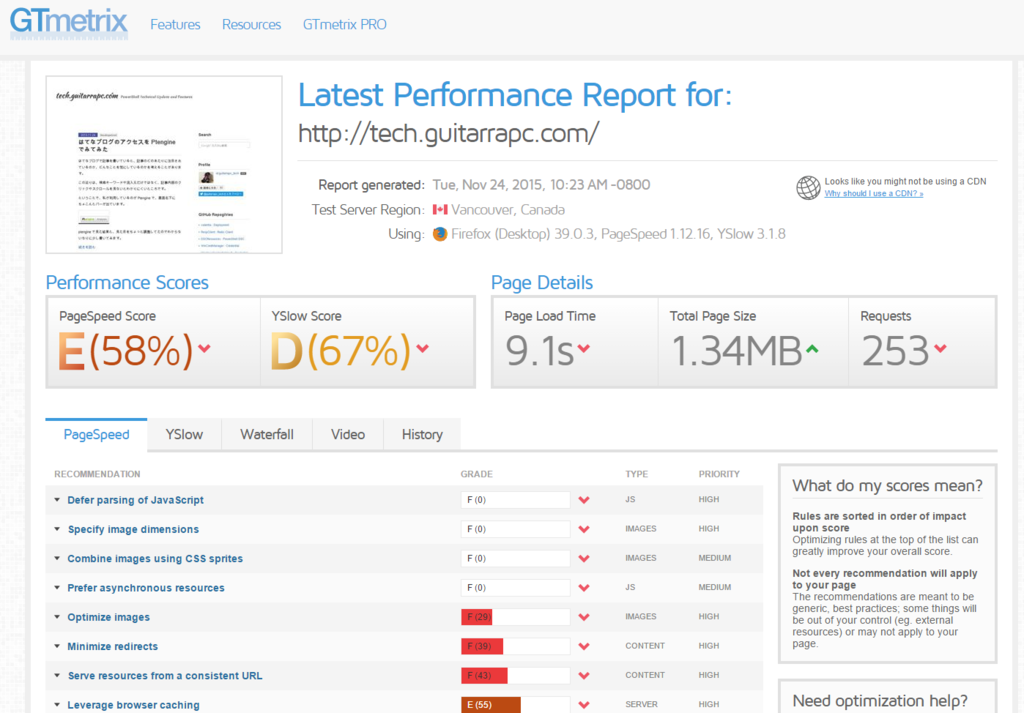Select the PageSpeed tab
Image resolution: width=1024 pixels, height=713 pixels.
97,434
